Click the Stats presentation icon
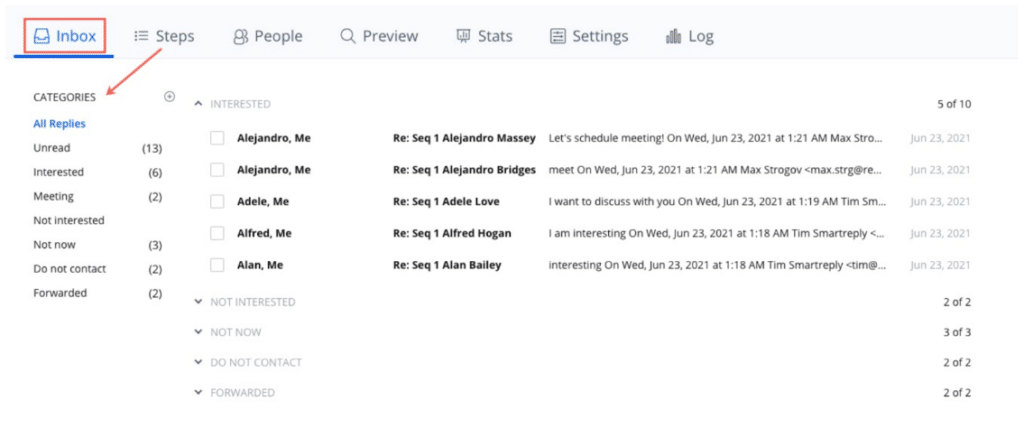1024x438 pixels. click(x=464, y=36)
